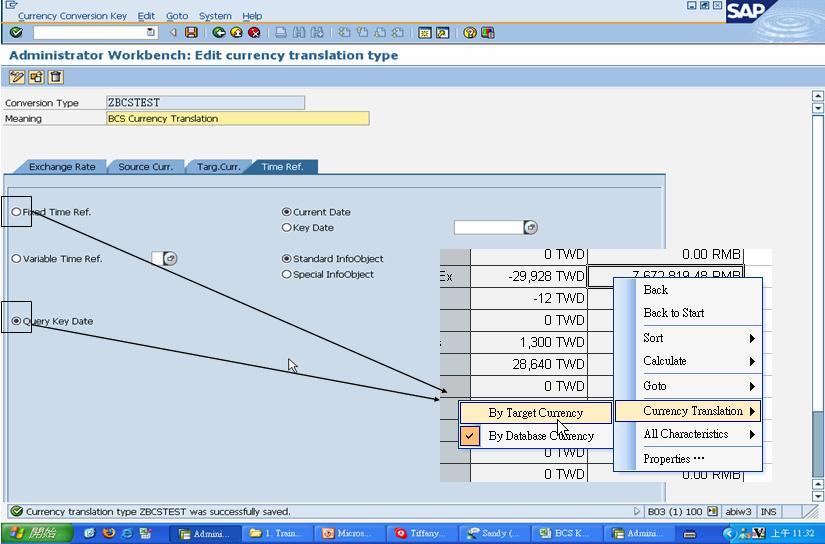Screen dimensions: 825x544
Task: Click the green Back arrow icon
Action: tap(219, 33)
